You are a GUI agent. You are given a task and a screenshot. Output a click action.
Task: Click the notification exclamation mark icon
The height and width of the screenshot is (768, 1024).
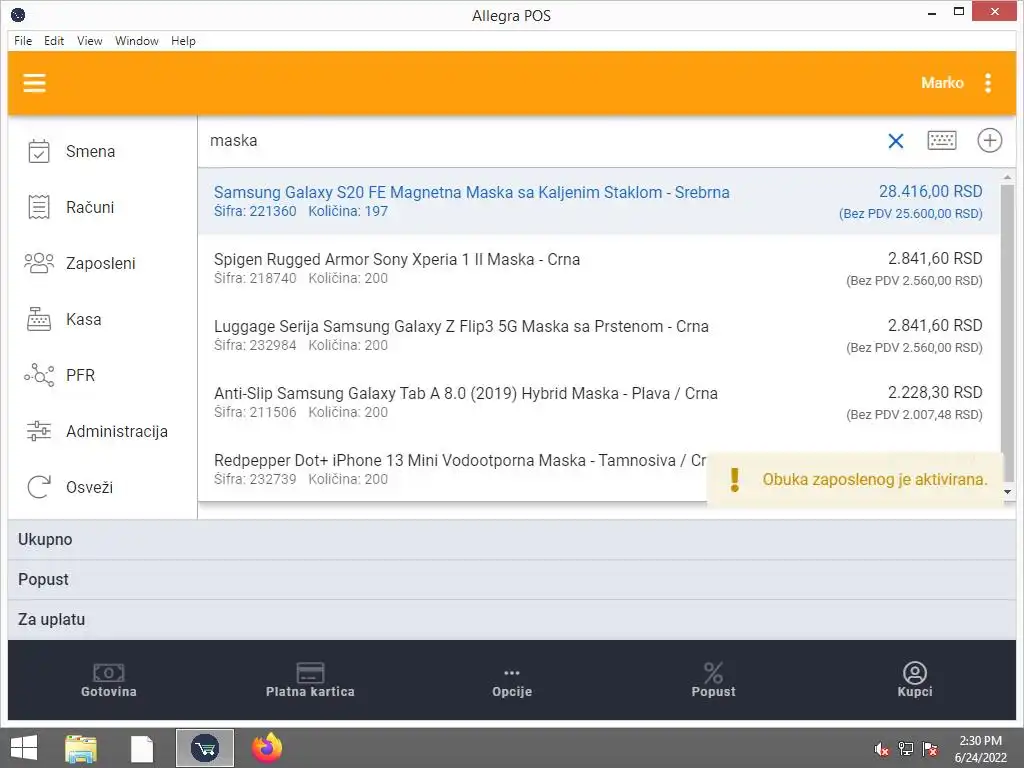tap(735, 479)
